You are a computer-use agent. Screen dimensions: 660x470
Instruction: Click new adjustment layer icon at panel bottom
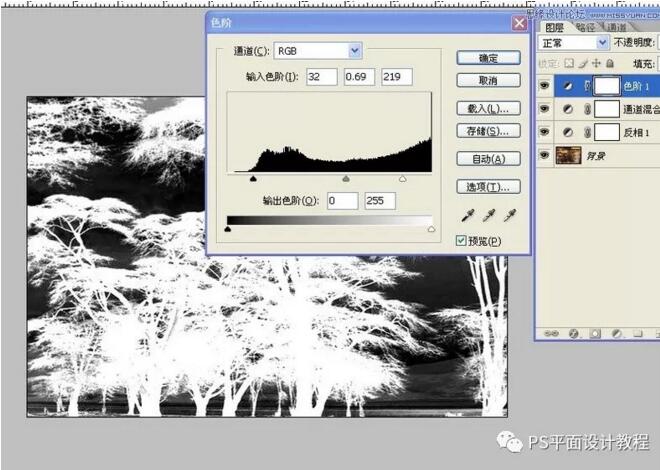[616, 333]
